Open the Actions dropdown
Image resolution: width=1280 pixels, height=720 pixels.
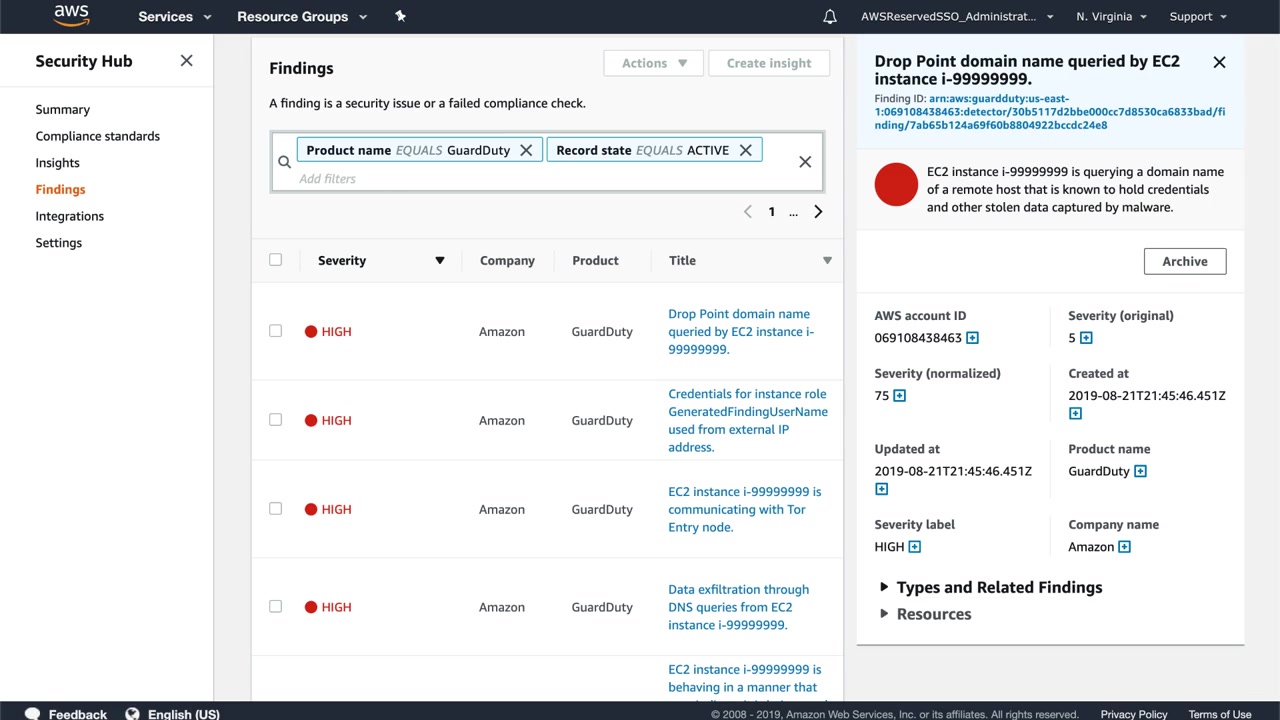[x=654, y=63]
